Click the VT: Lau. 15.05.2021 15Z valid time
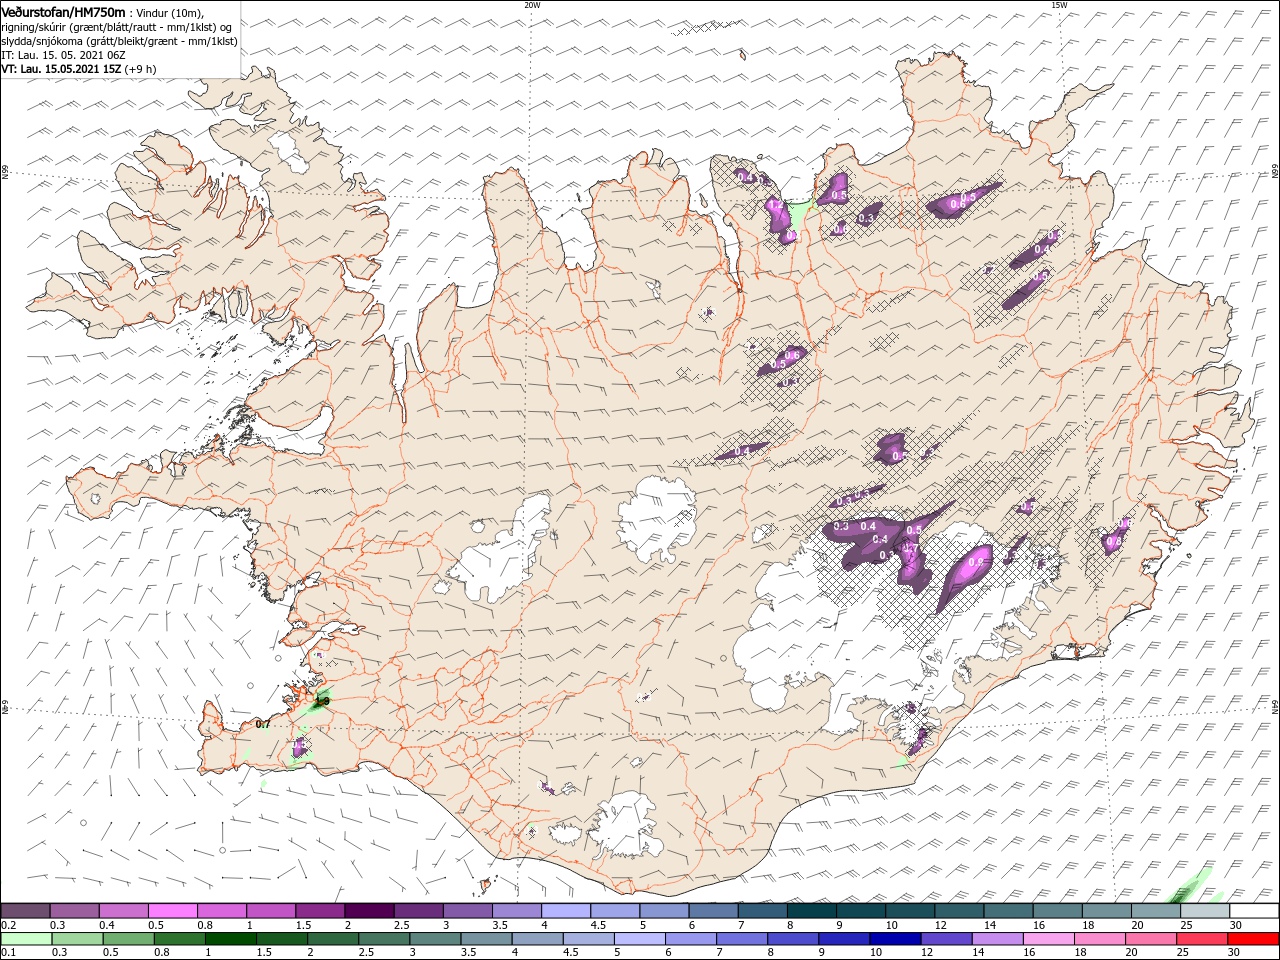Viewport: 1280px width, 960px height. 61,68
